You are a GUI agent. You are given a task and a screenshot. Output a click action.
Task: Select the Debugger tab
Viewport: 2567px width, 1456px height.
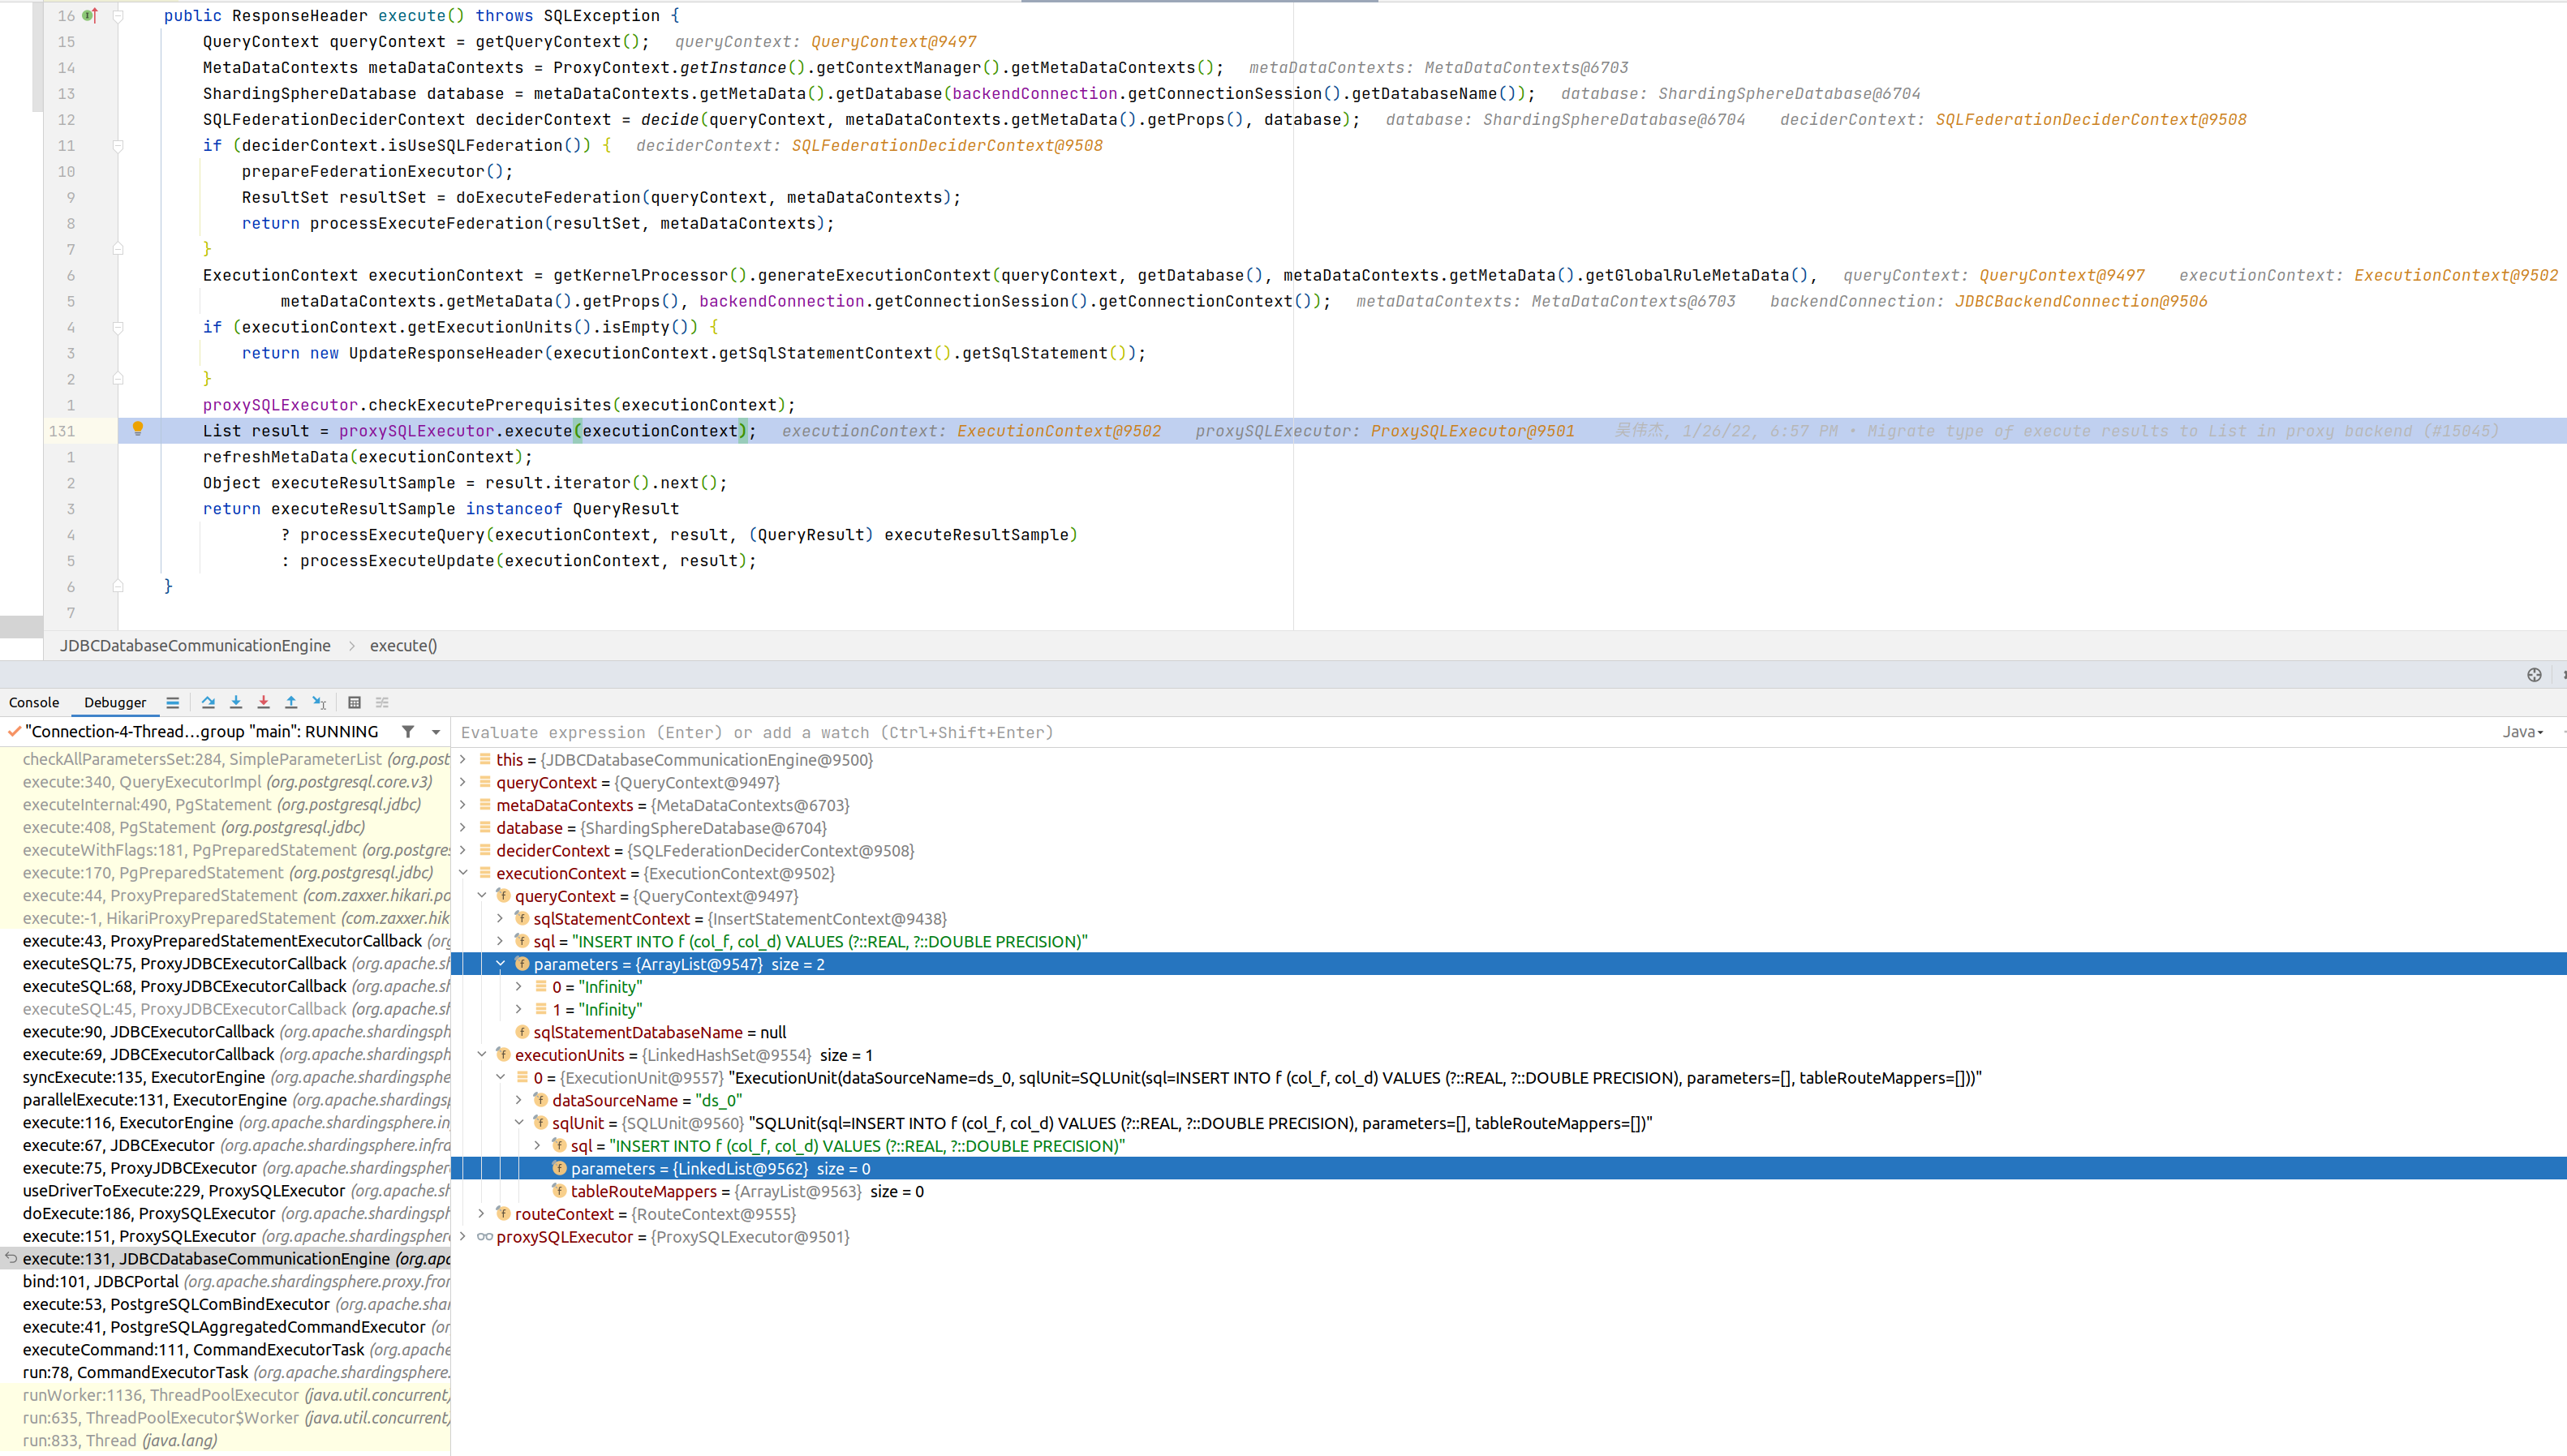pyautogui.click(x=113, y=702)
